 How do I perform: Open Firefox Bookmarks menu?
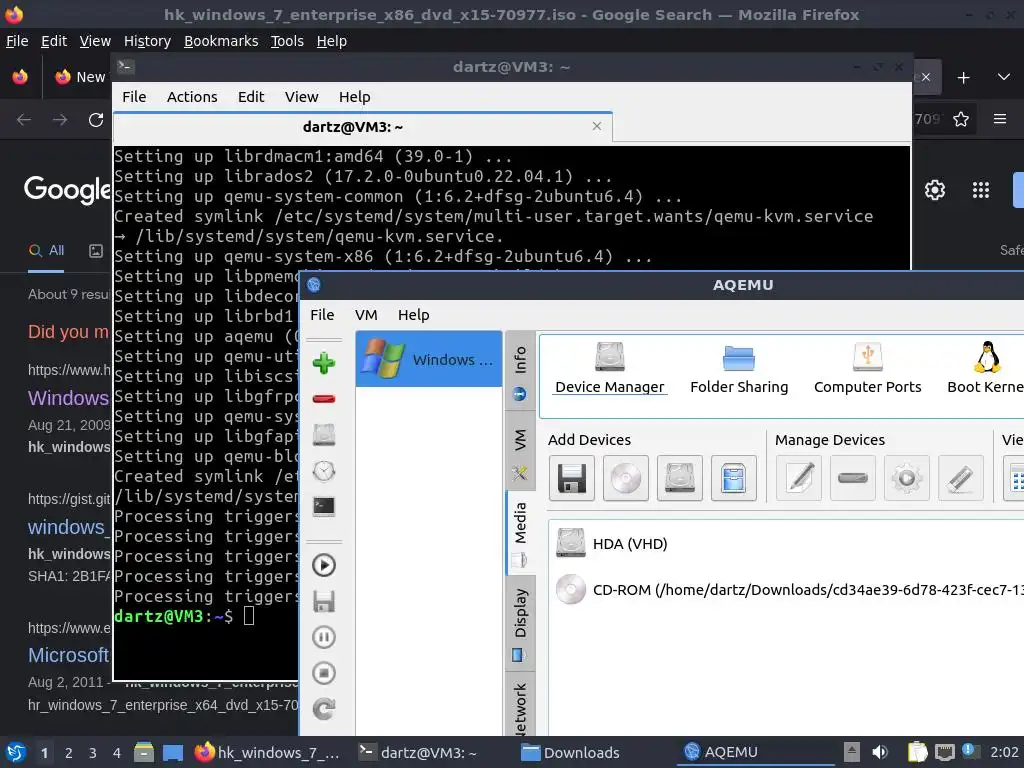click(221, 41)
